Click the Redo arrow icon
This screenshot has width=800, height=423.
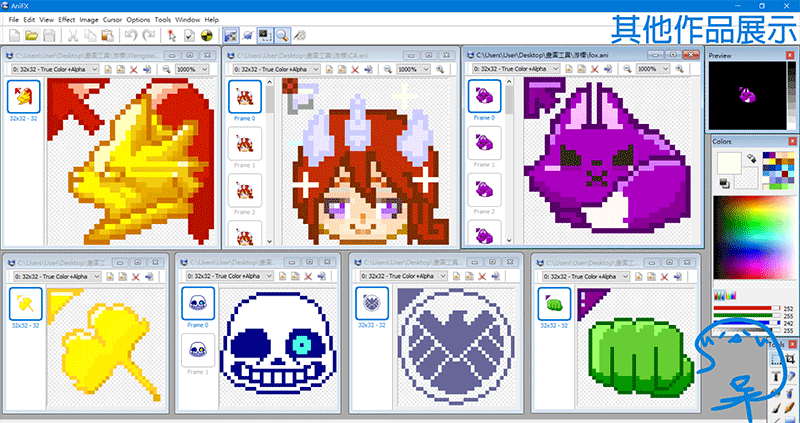(148, 35)
